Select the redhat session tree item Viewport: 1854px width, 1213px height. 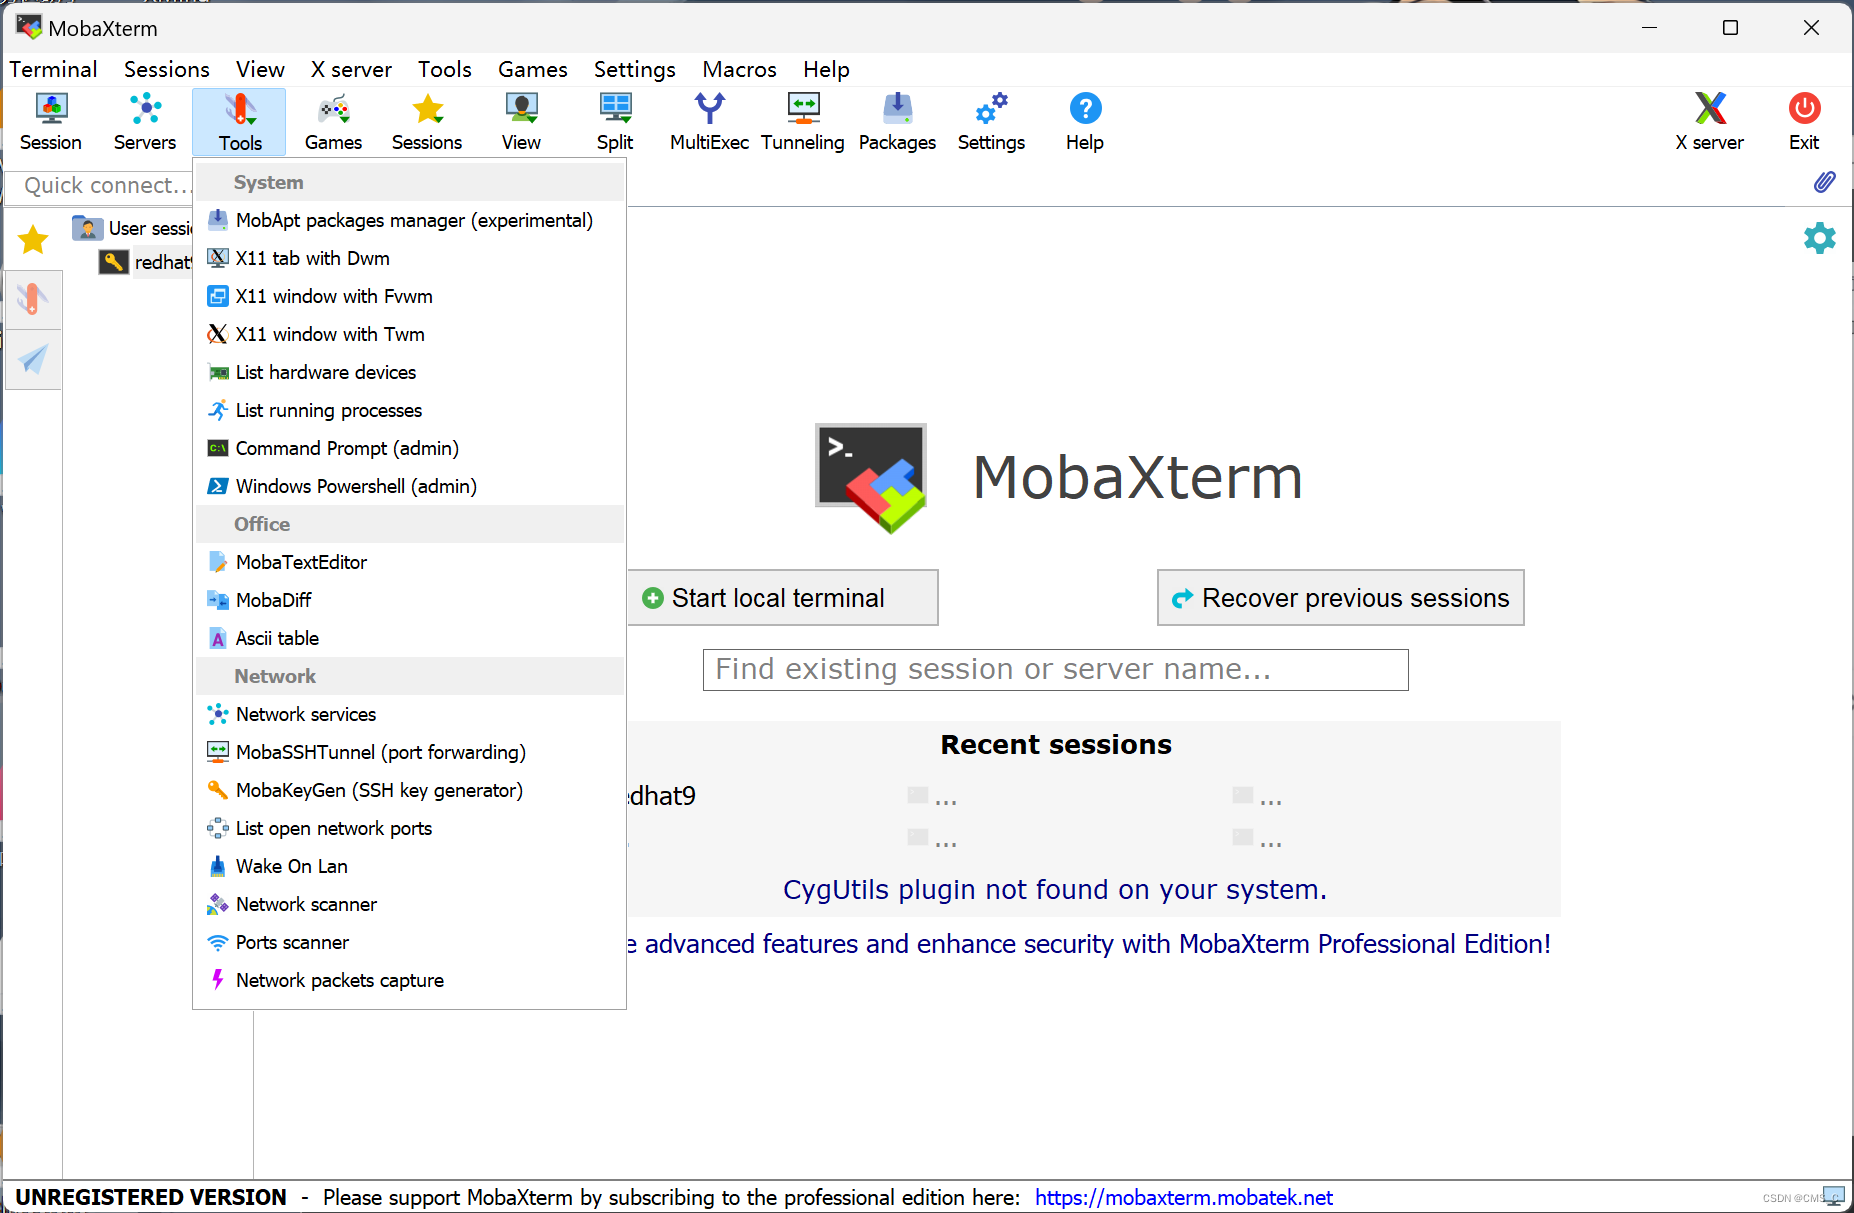click(146, 262)
